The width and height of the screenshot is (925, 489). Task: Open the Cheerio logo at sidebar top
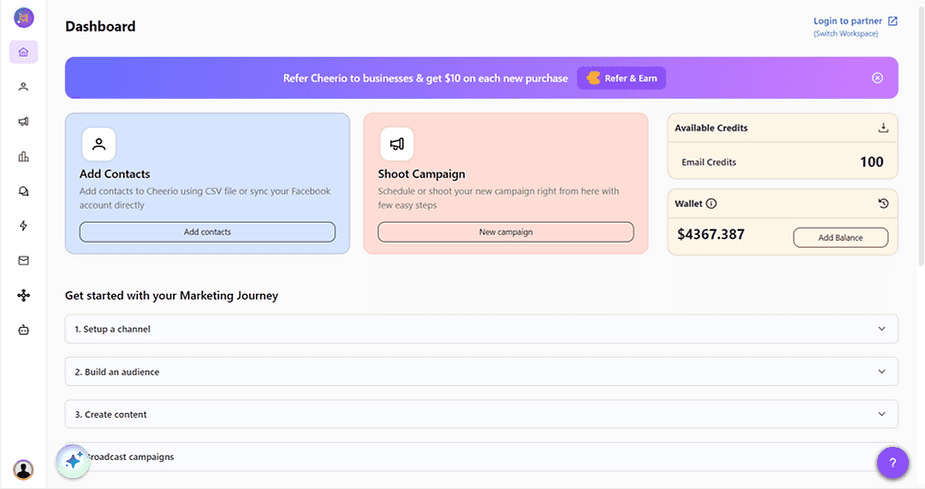pyautogui.click(x=24, y=18)
